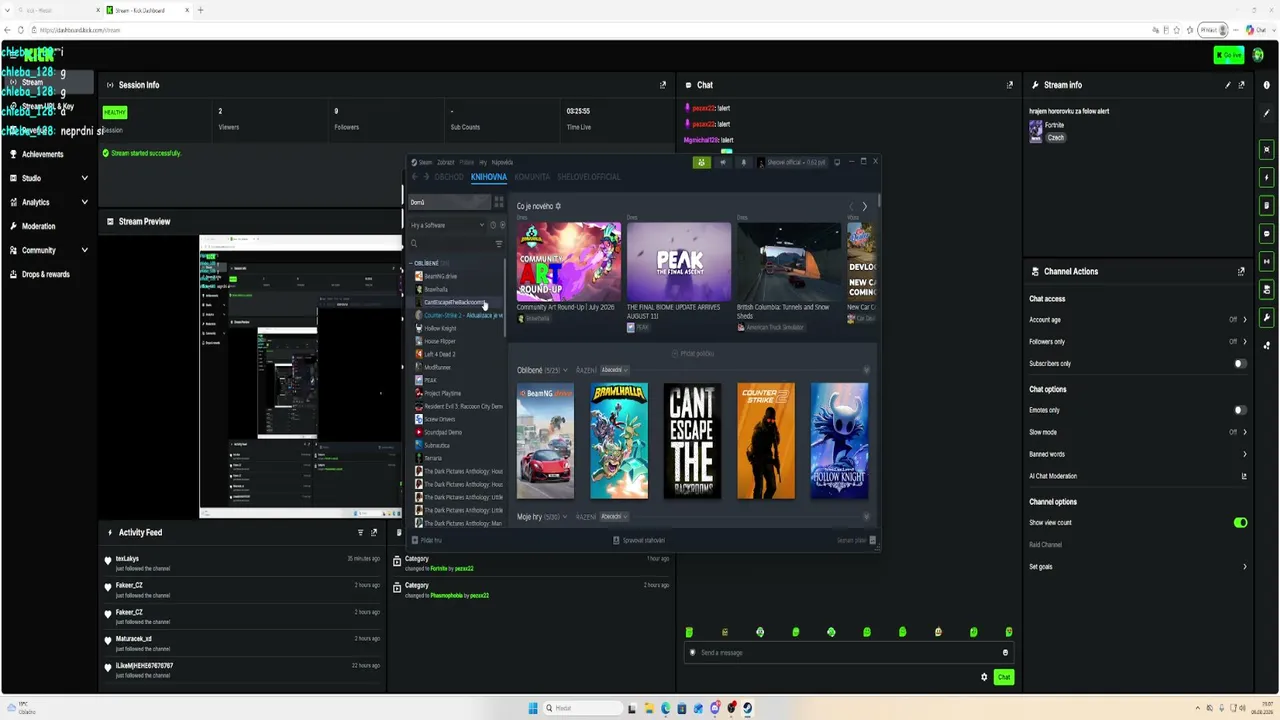Open the Oblíbené sort order dropdown
Image resolution: width=1280 pixels, height=720 pixels.
(x=613, y=370)
